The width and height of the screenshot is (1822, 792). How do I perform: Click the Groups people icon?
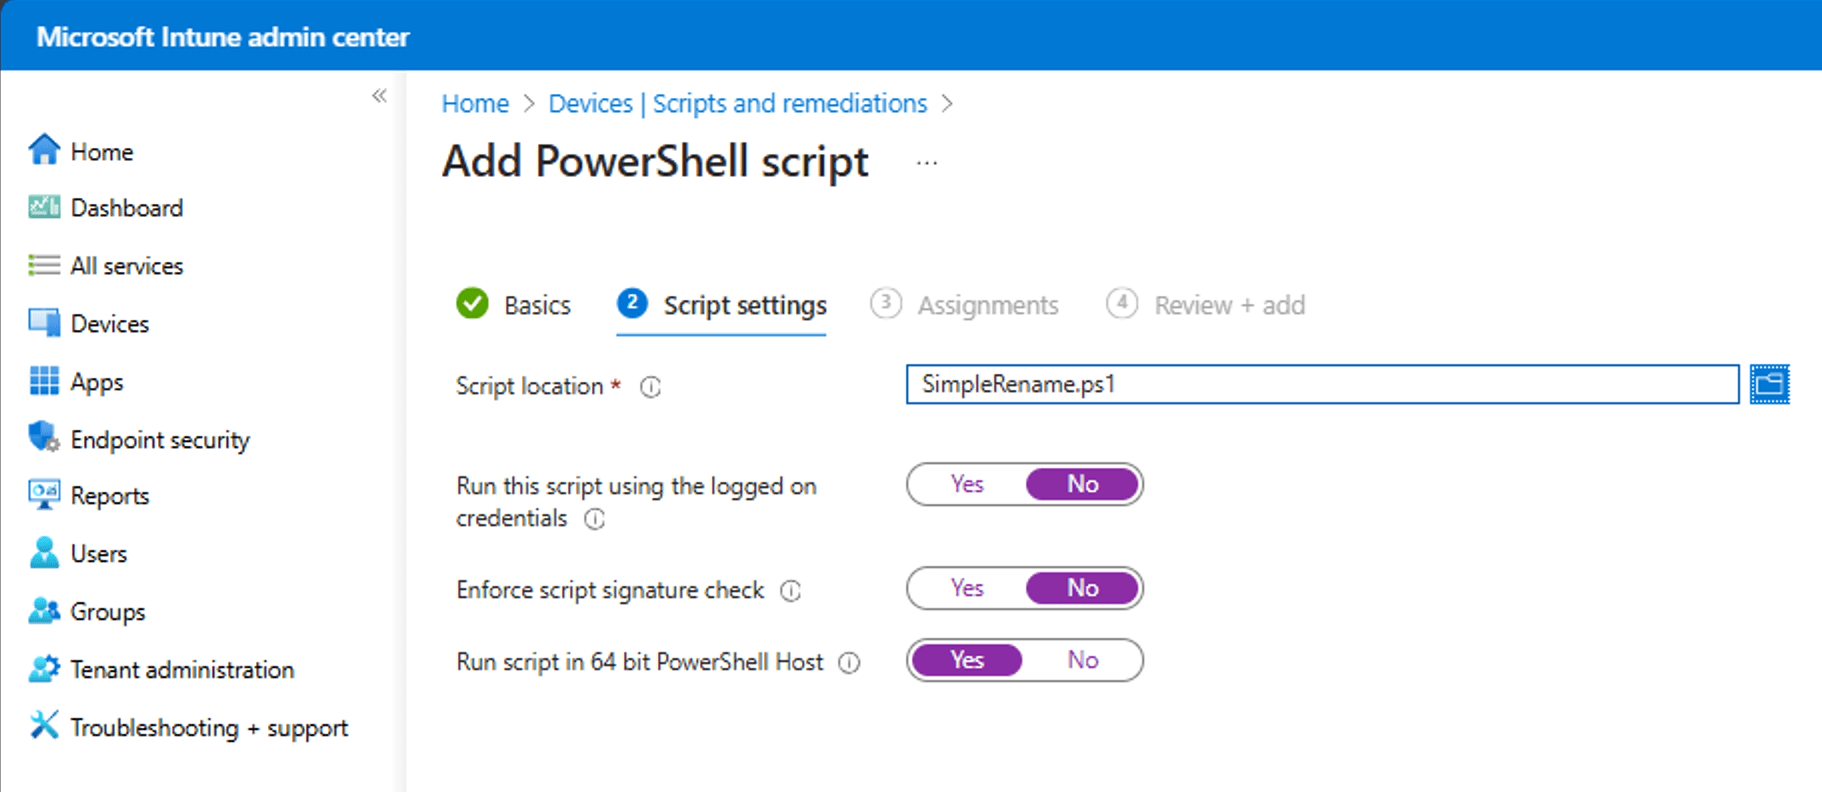[44, 611]
